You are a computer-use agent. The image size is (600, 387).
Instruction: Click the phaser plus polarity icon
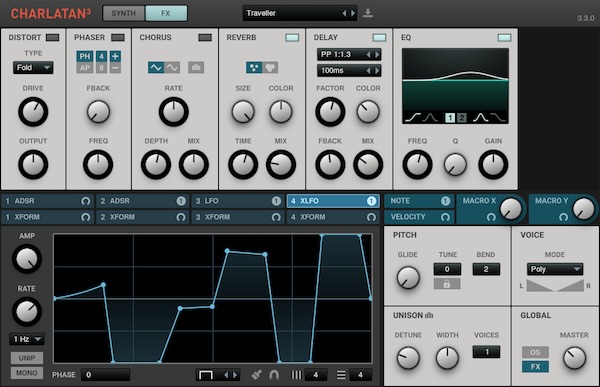115,56
